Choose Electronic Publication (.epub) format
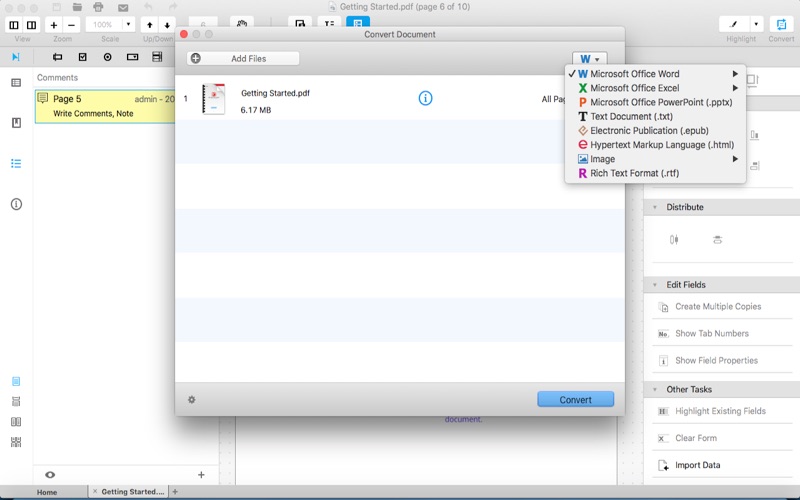This screenshot has width=800, height=500. [x=655, y=131]
